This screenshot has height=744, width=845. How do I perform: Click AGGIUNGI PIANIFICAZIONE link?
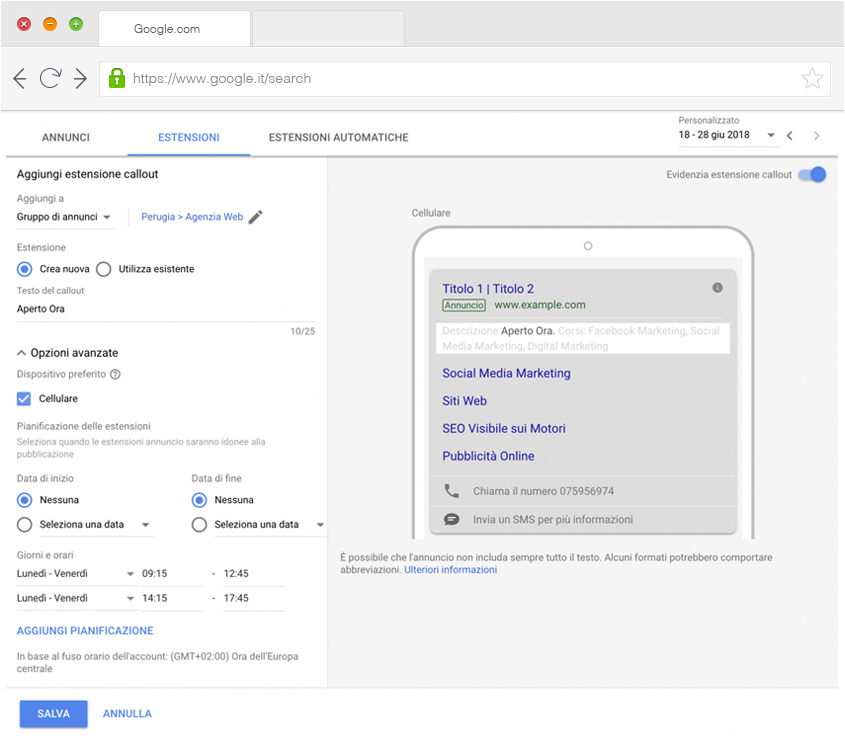click(85, 631)
